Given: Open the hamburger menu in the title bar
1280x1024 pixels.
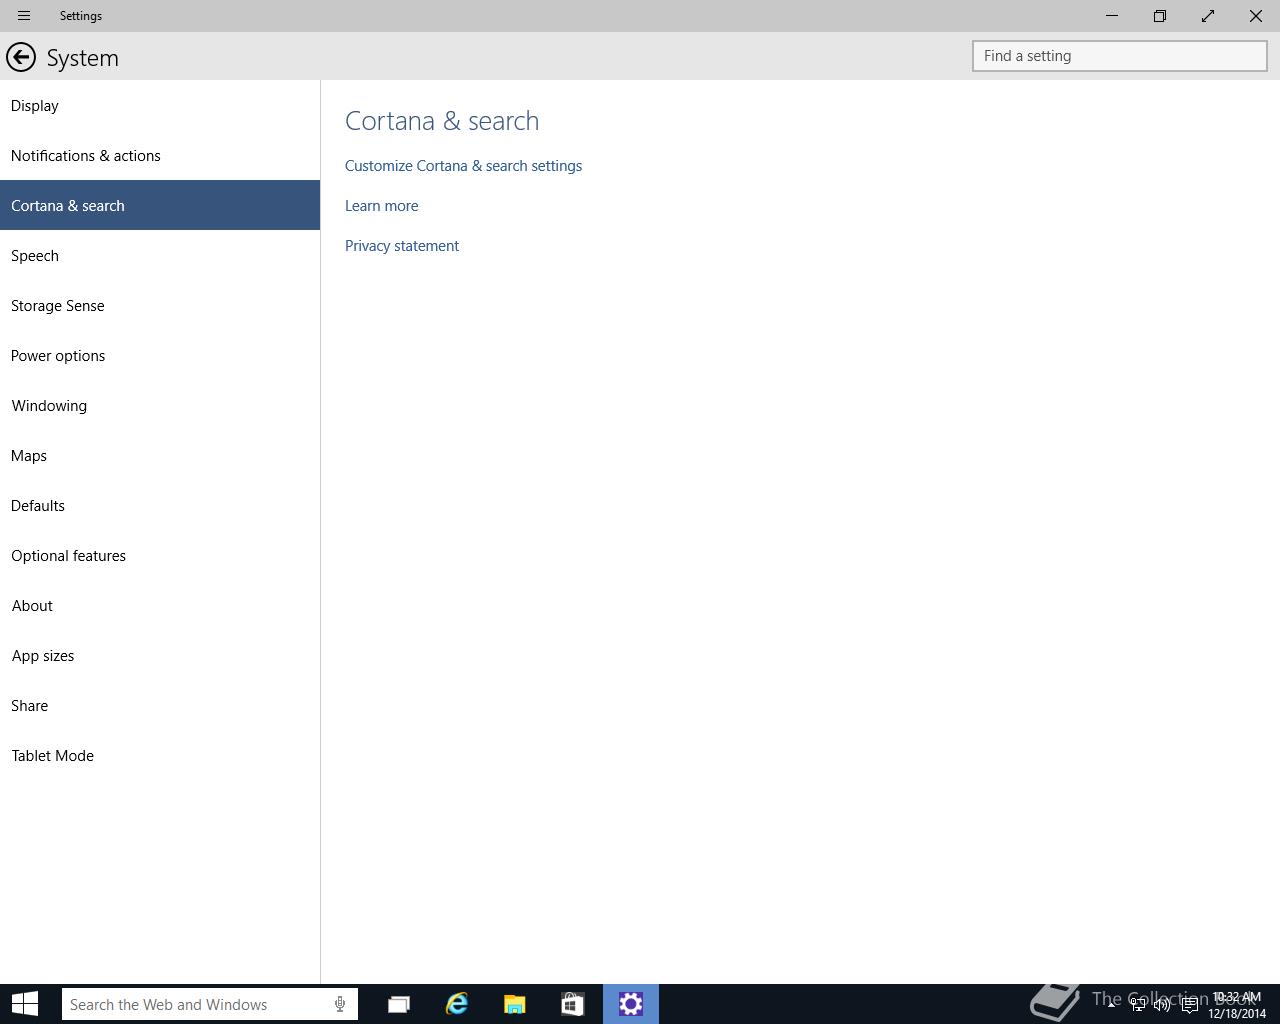Looking at the screenshot, I should (24, 16).
